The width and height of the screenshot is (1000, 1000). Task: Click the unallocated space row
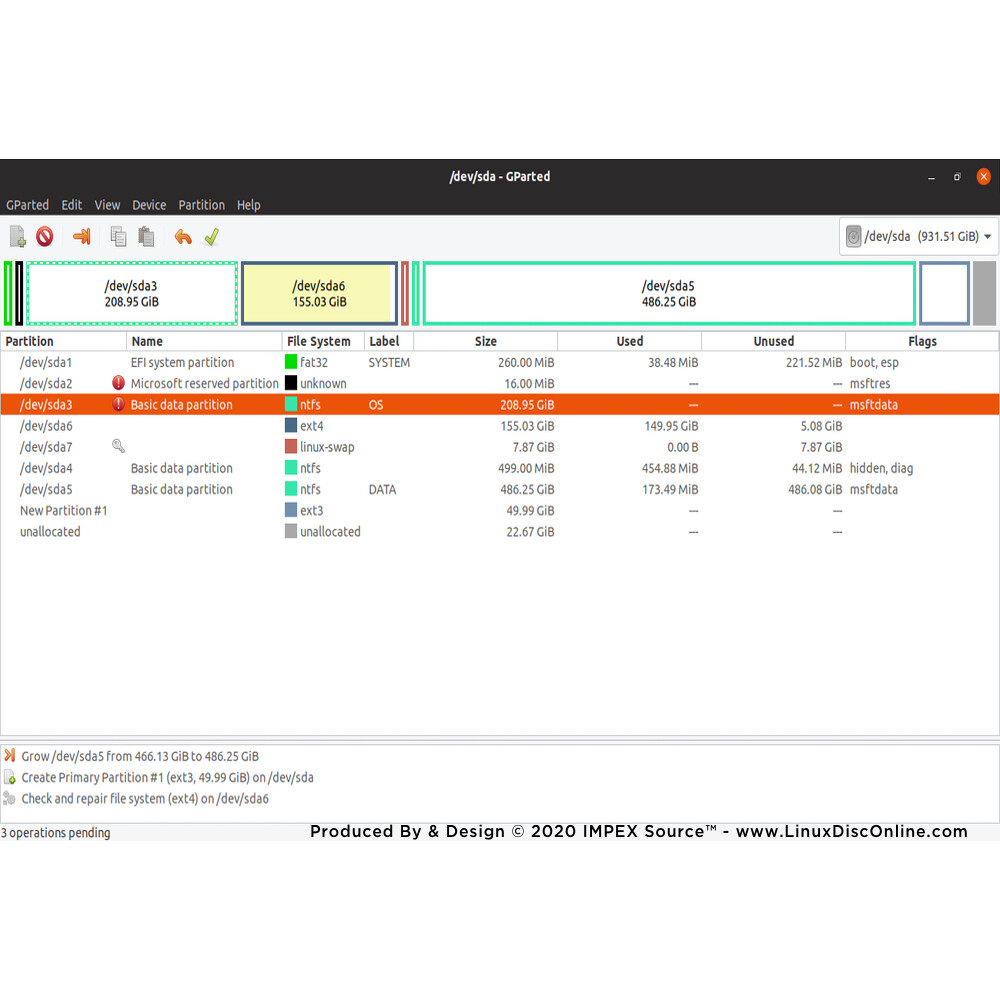tap(50, 531)
